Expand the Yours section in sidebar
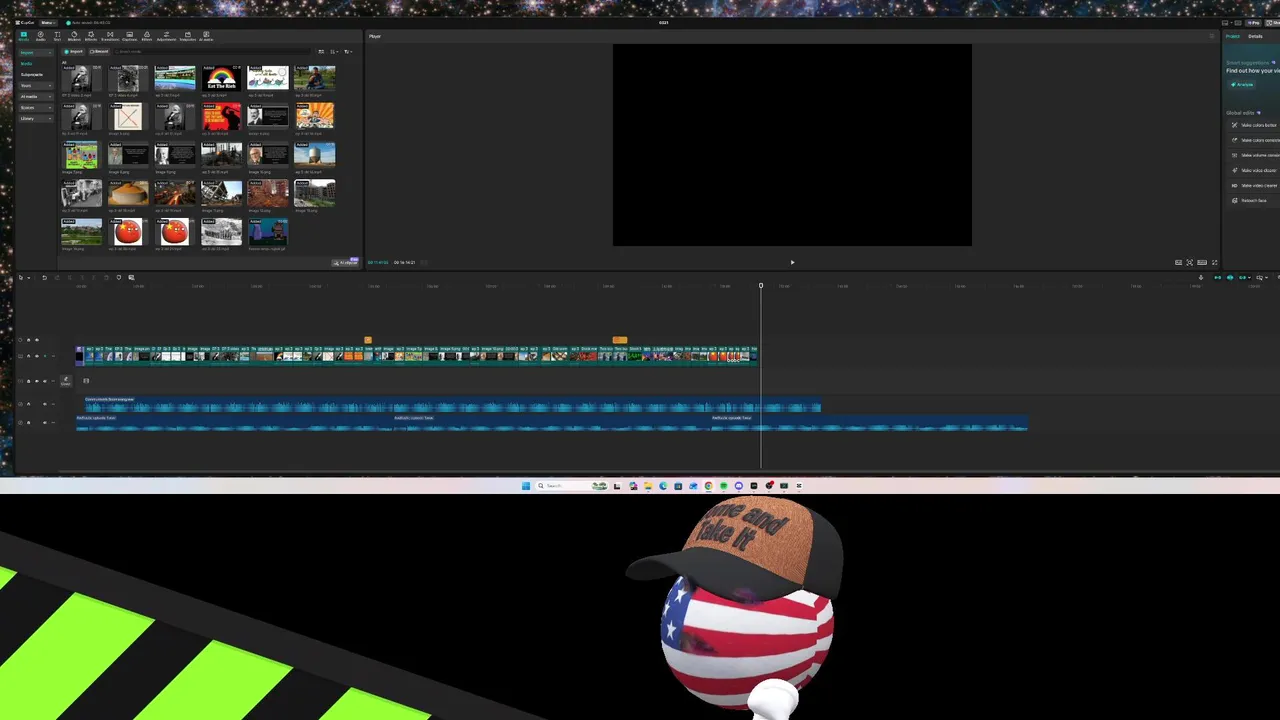Viewport: 1280px width, 720px height. click(x=36, y=86)
